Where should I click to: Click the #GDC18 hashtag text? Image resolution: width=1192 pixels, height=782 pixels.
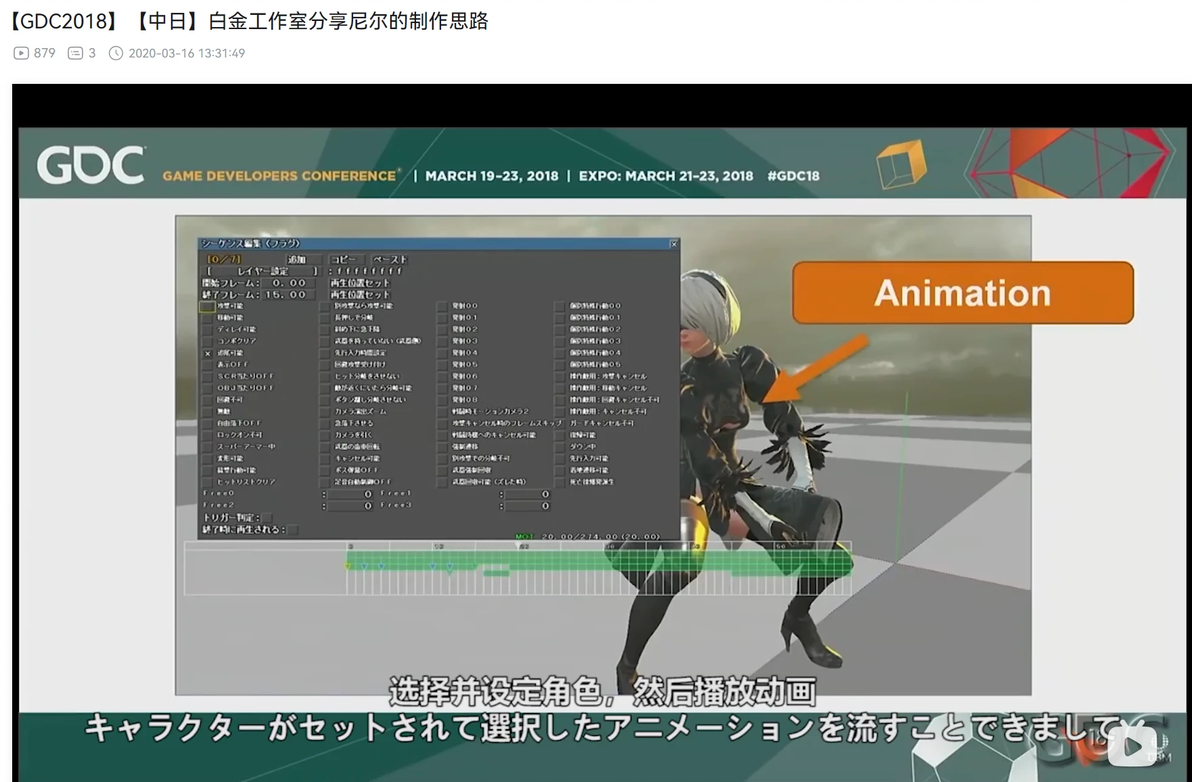[x=793, y=176]
